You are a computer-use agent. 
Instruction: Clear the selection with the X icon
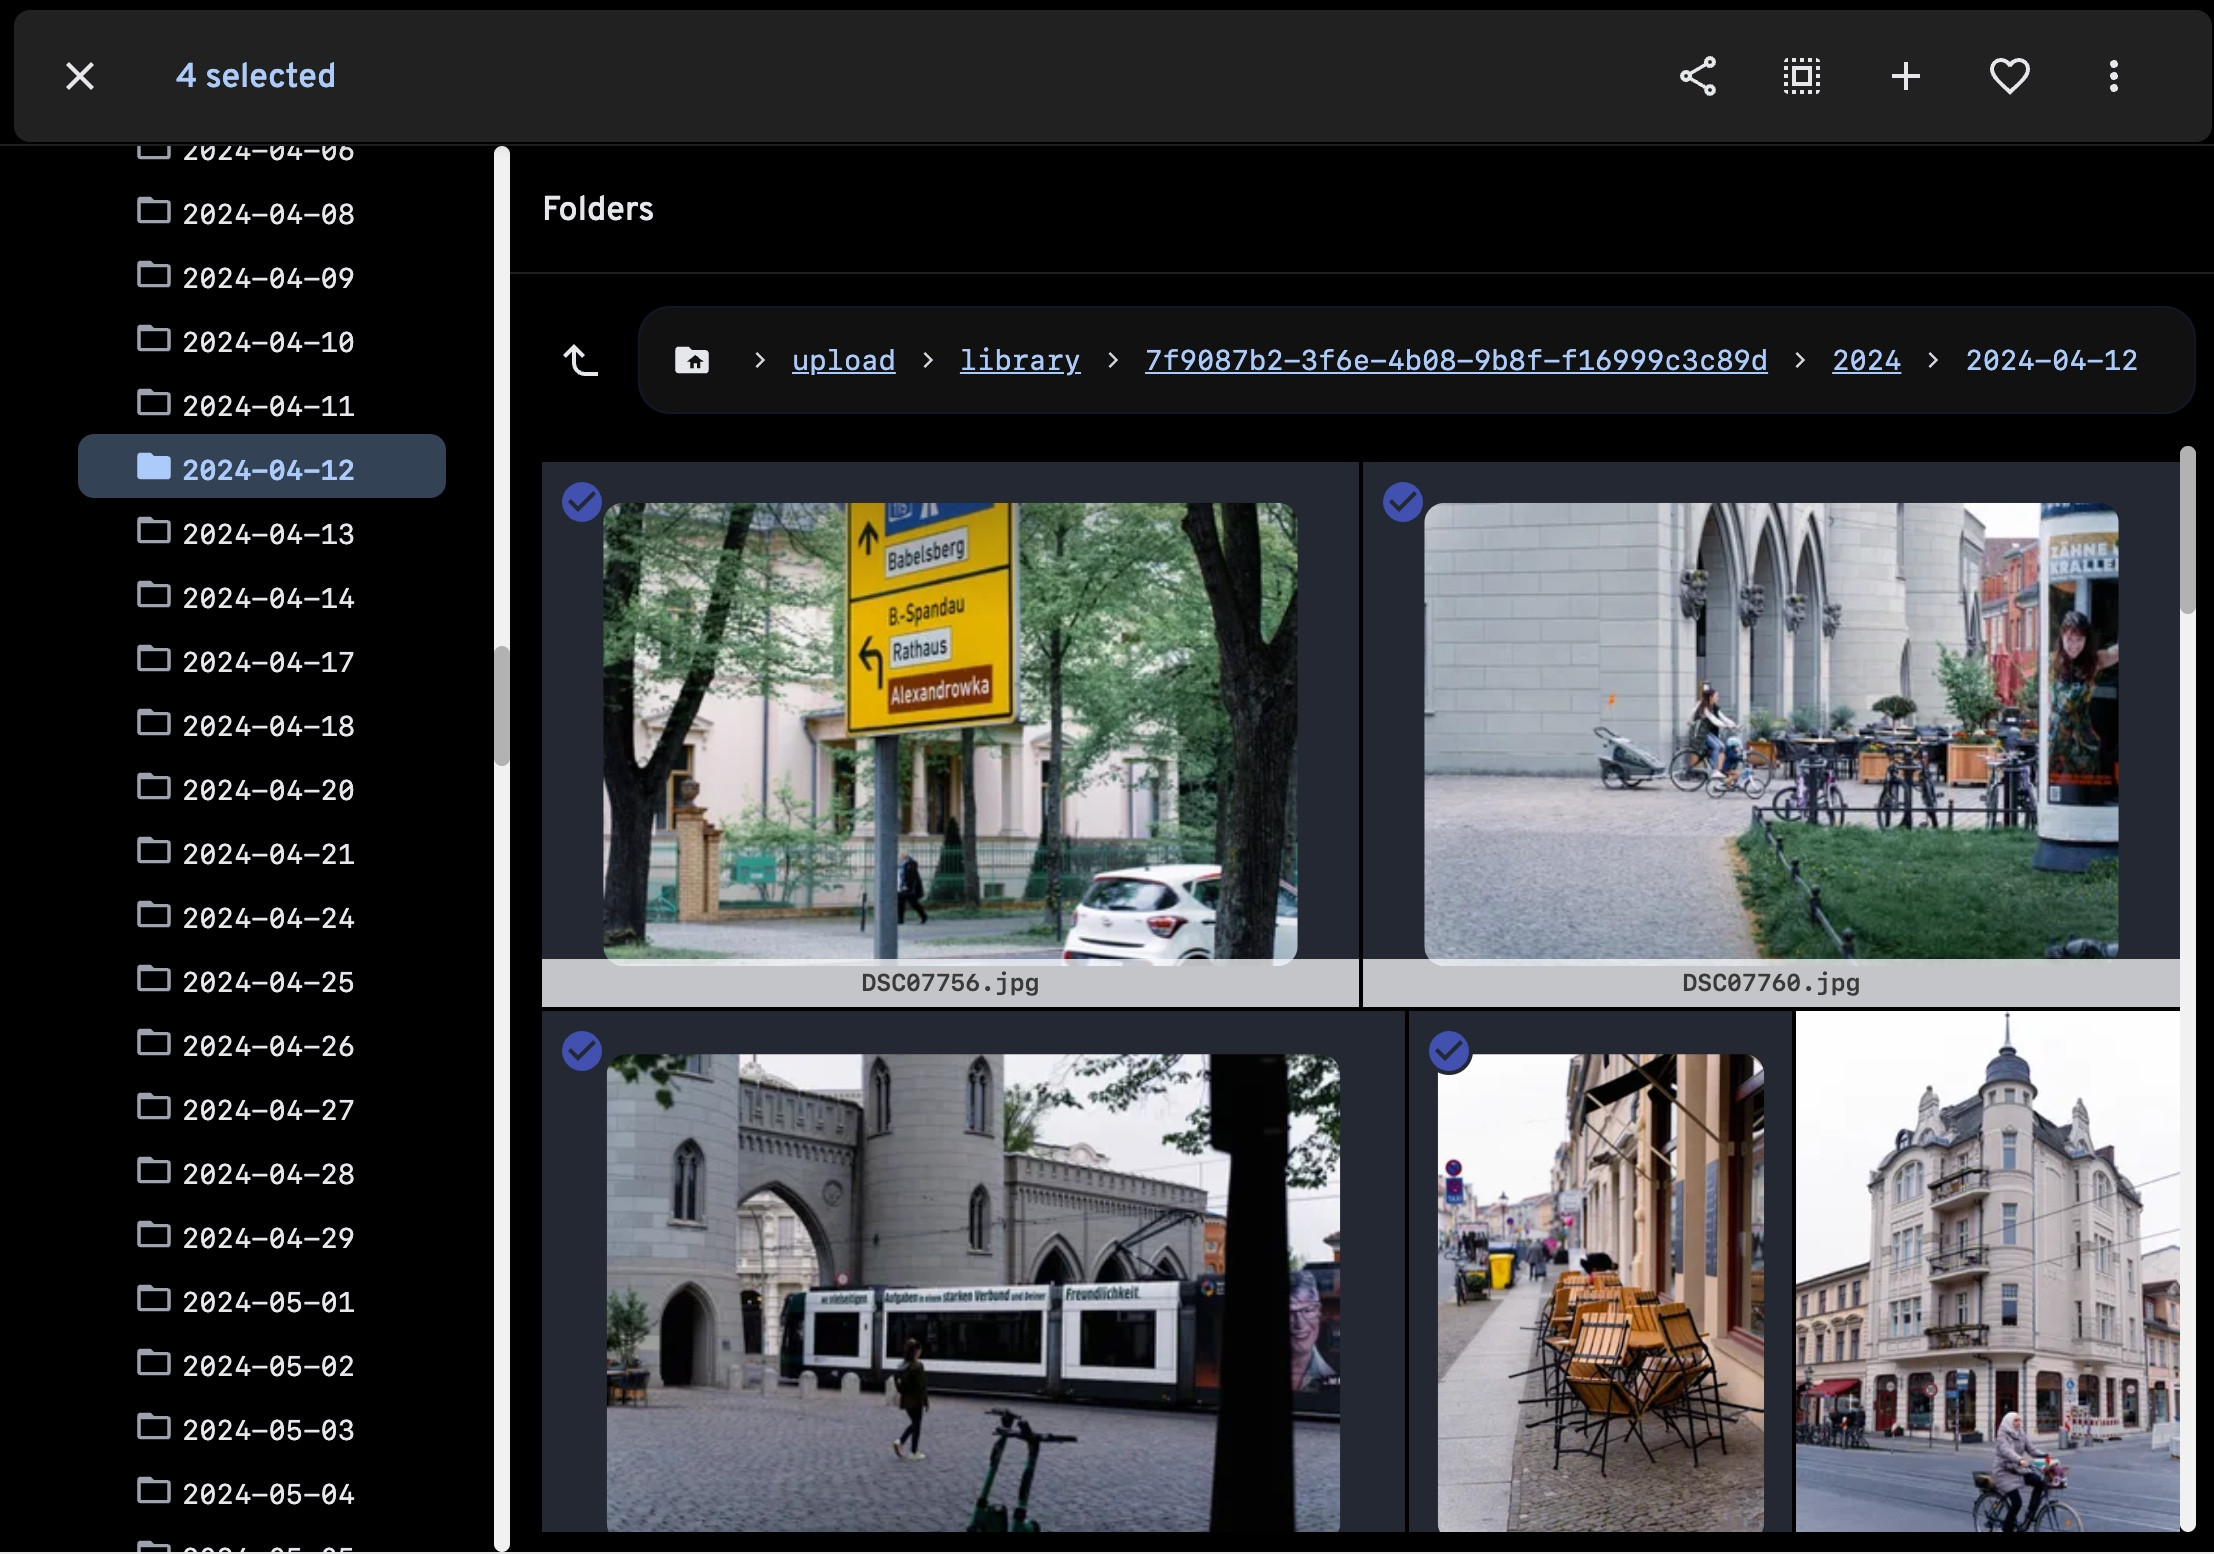(x=80, y=76)
